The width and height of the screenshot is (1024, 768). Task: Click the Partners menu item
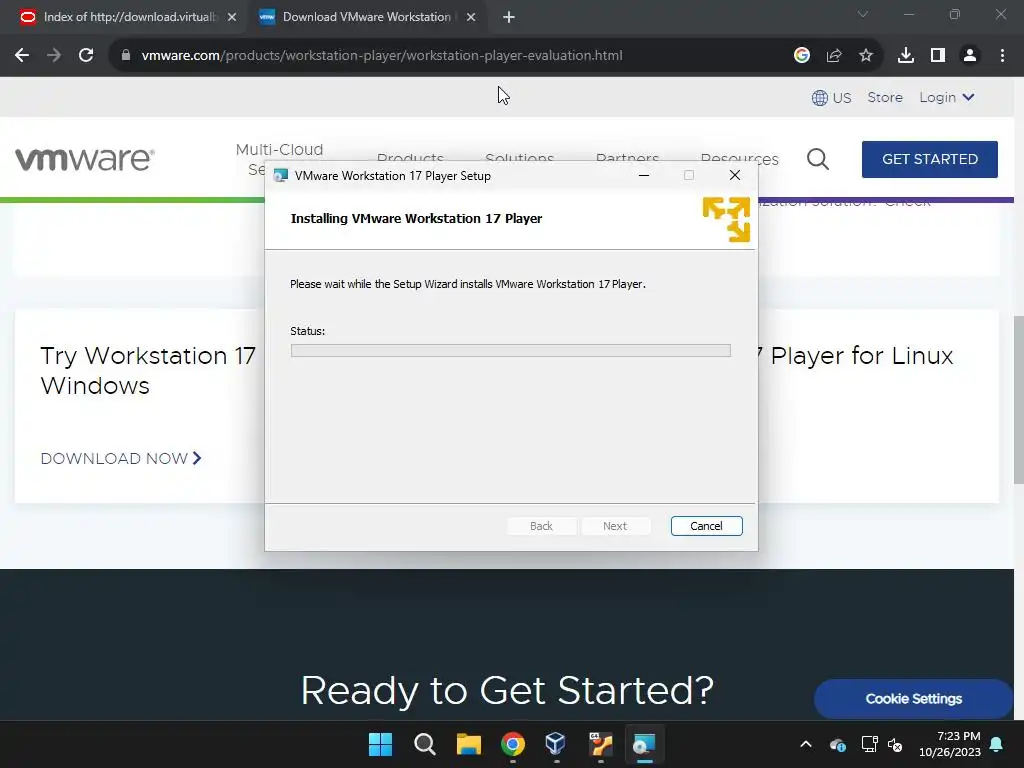pos(627,157)
